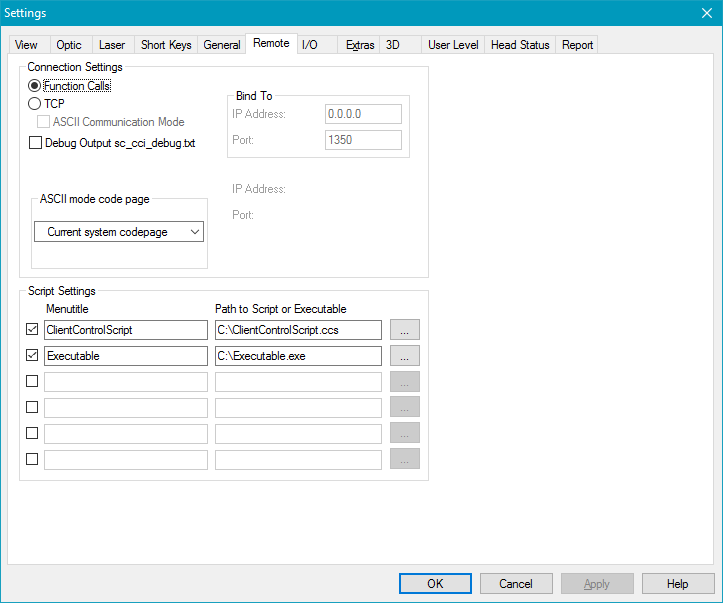Switch to the I/O tab
This screenshot has height=603, width=723.
pyautogui.click(x=310, y=45)
